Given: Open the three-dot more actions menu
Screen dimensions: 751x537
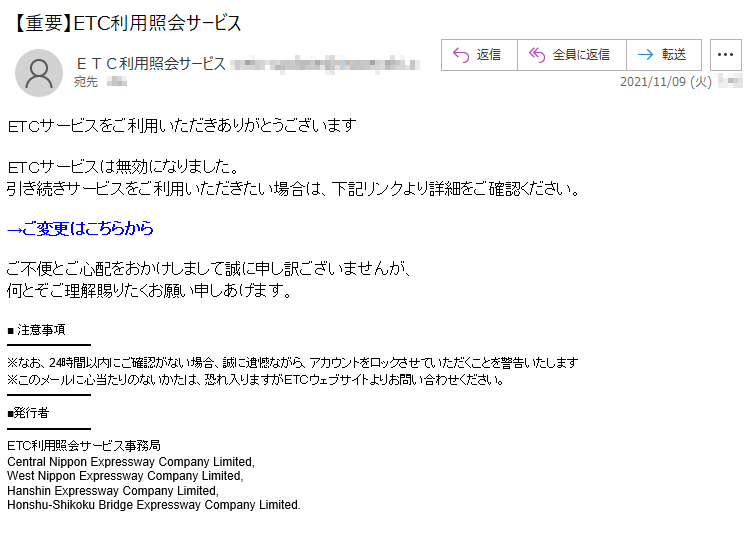Looking at the screenshot, I should tap(726, 55).
